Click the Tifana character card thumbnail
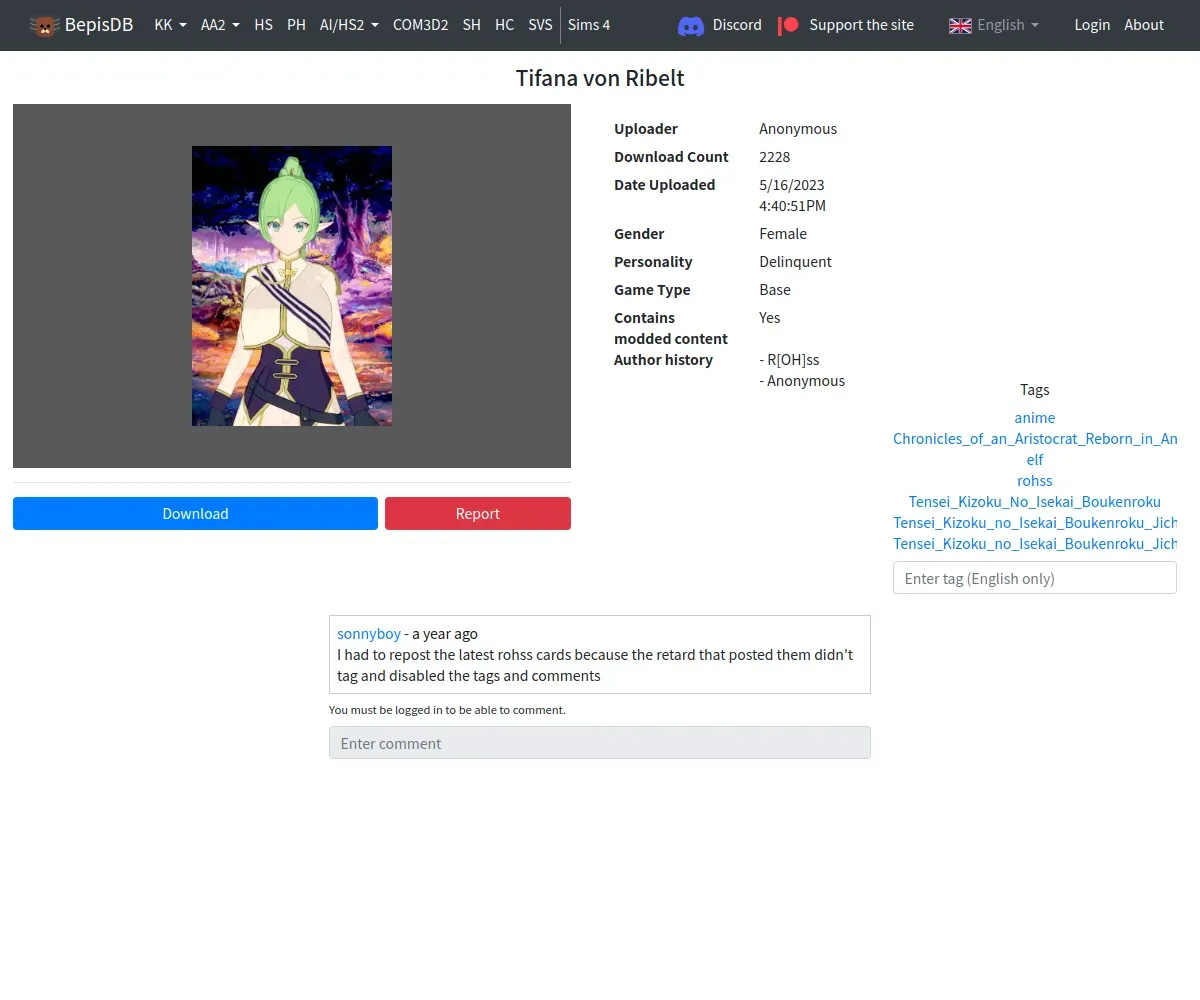The image size is (1200, 1000). coord(292,286)
